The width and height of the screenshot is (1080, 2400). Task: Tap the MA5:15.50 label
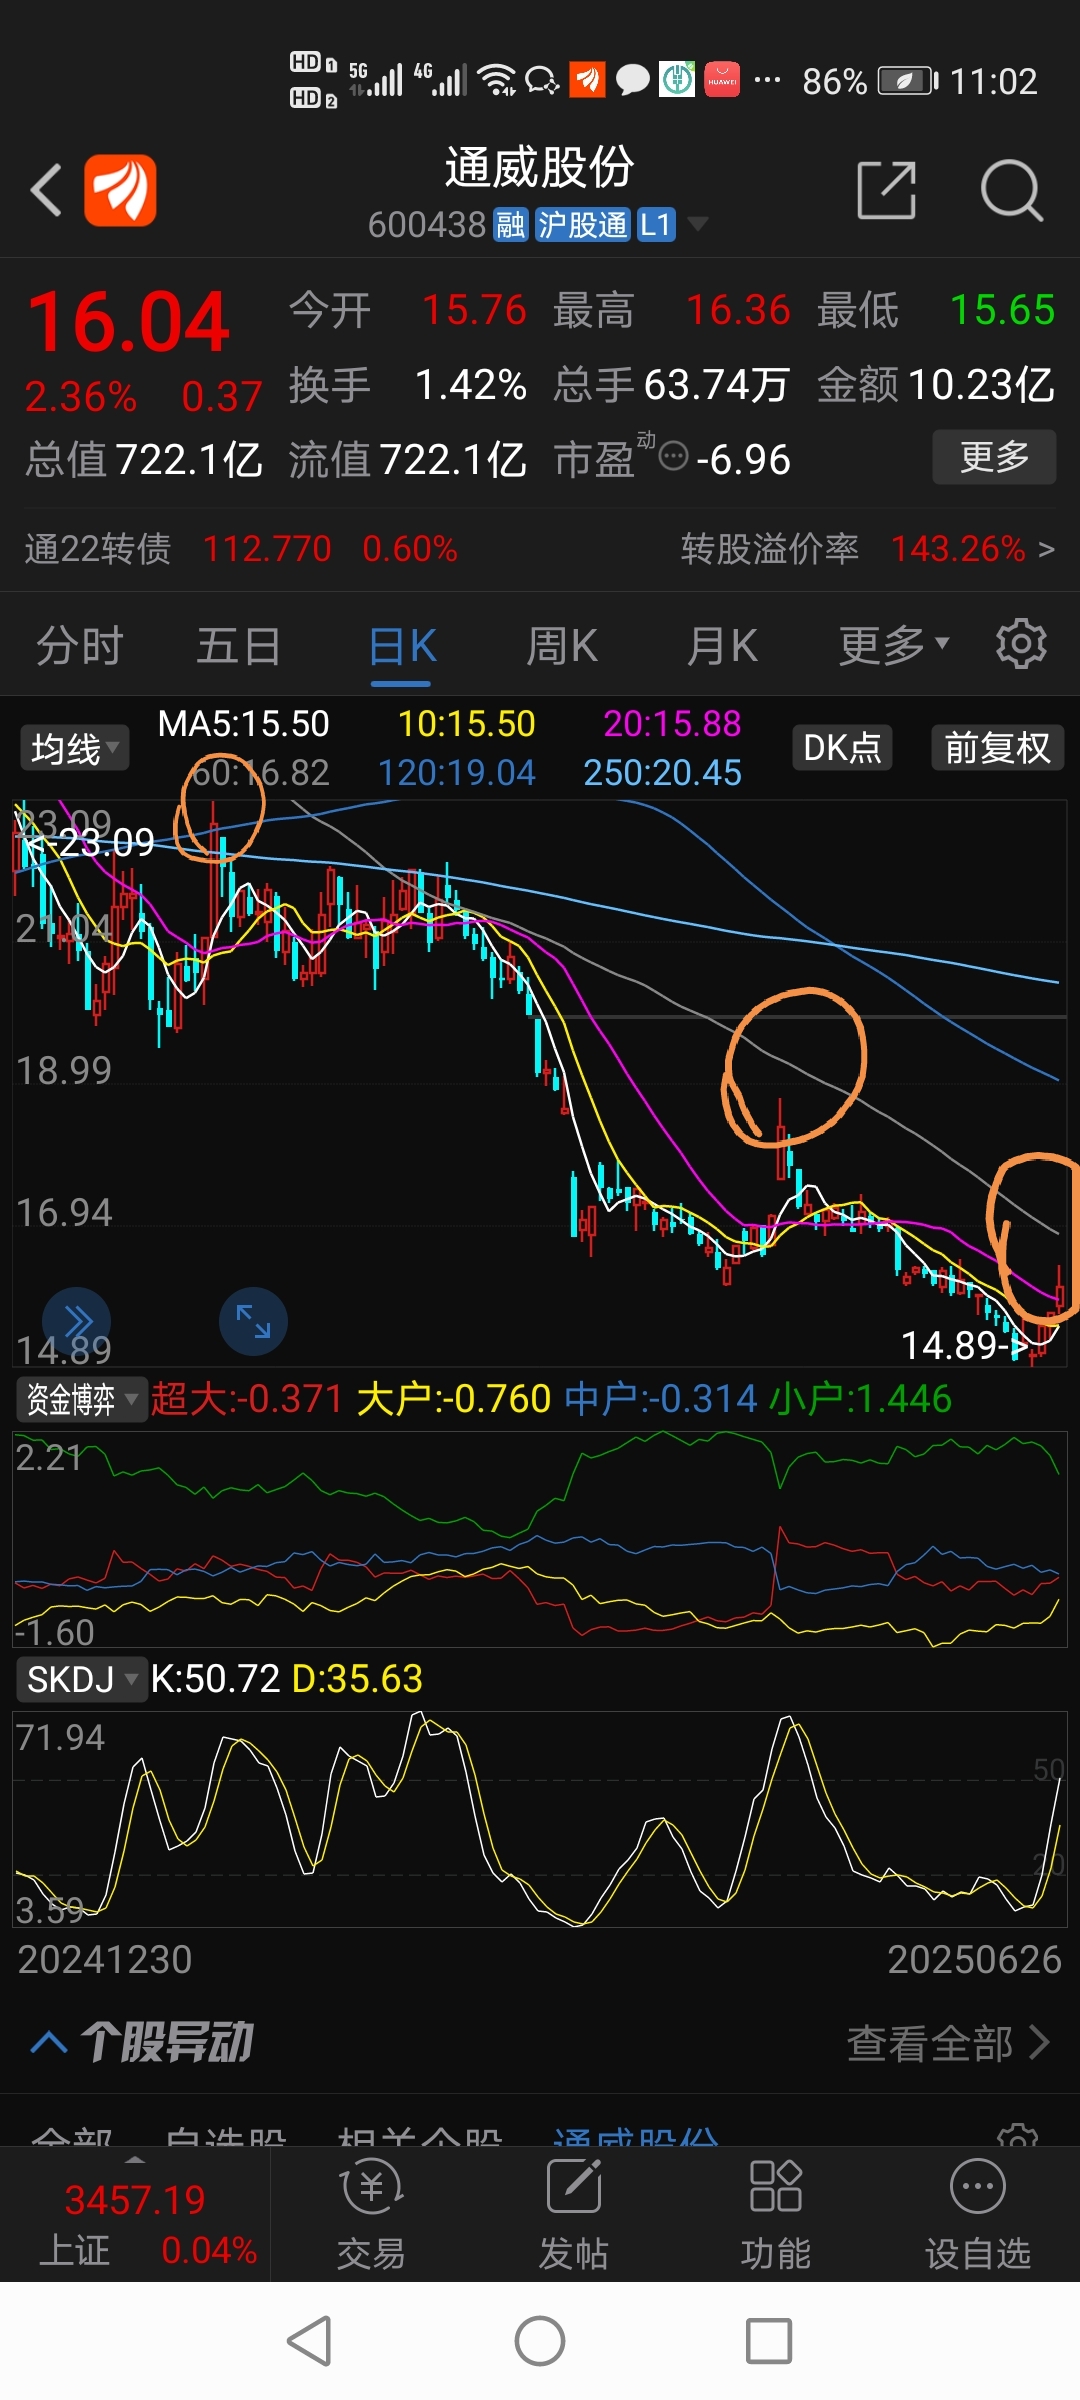[x=243, y=723]
